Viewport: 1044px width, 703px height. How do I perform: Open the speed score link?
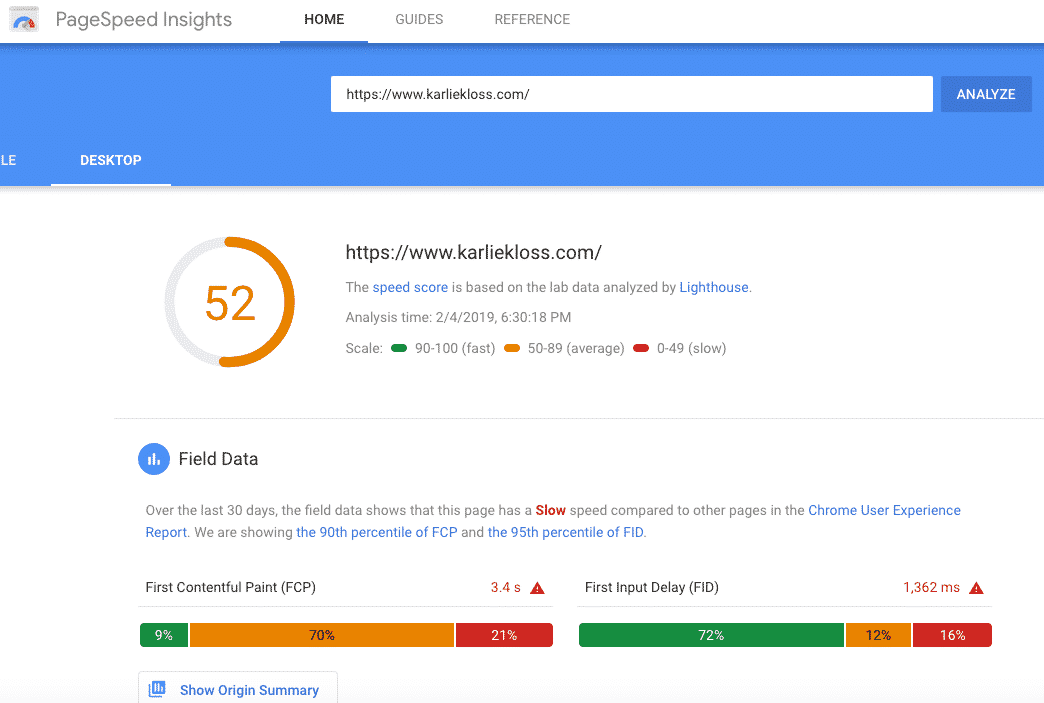[x=410, y=288]
